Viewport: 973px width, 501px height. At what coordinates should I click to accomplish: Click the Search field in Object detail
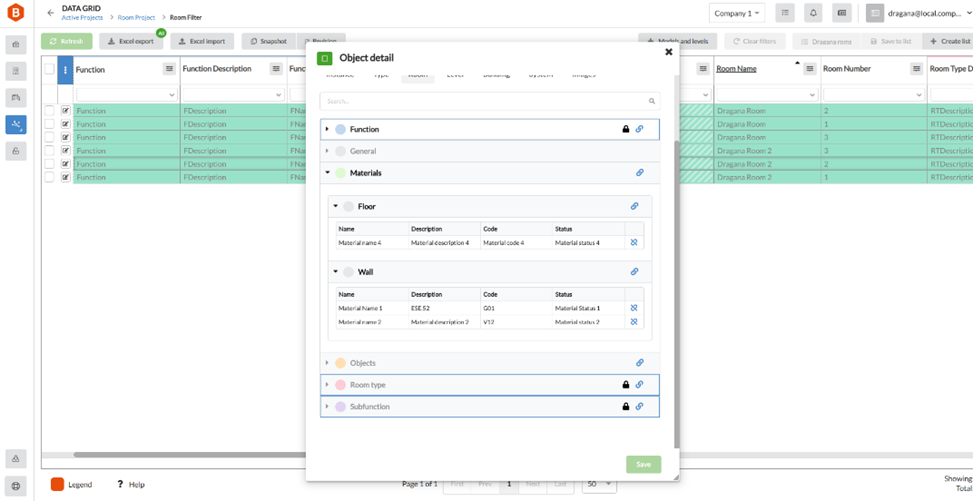coord(490,101)
